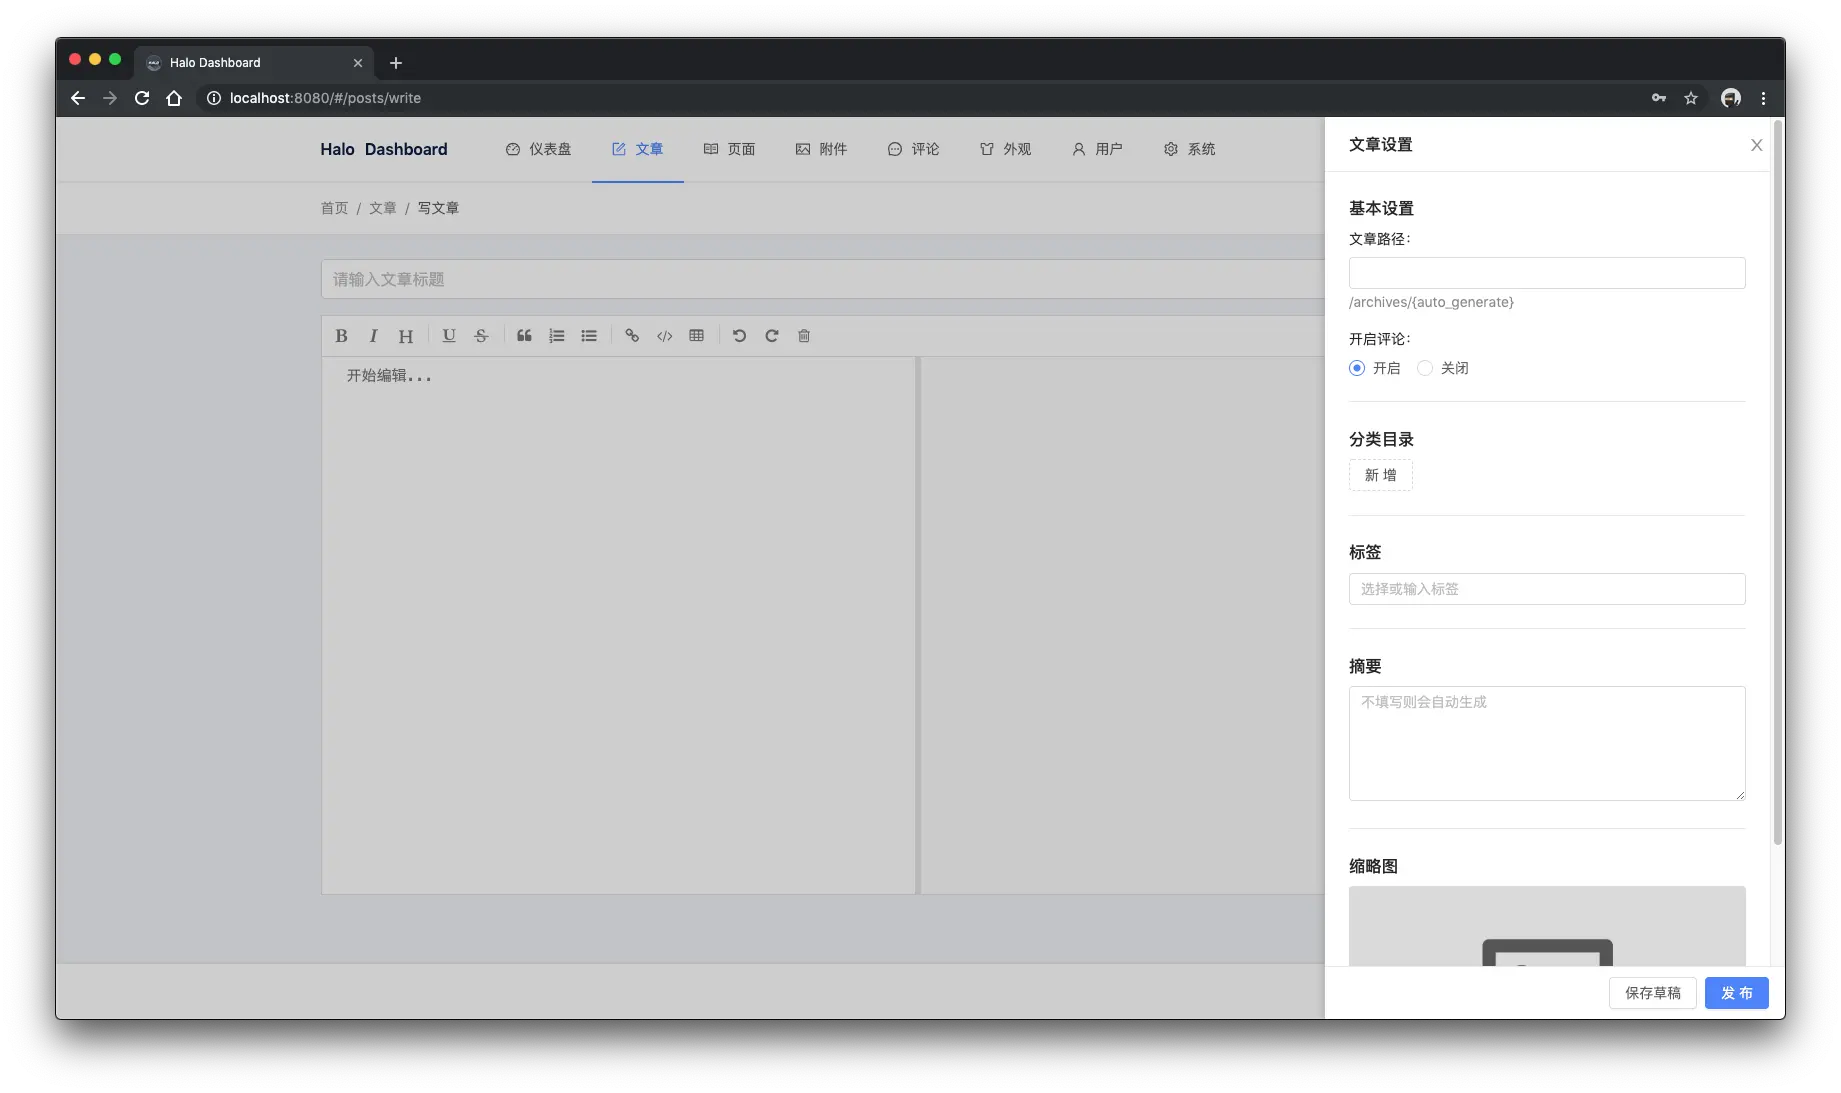Click 新增 to add a category
The height and width of the screenshot is (1093, 1841).
click(x=1381, y=475)
